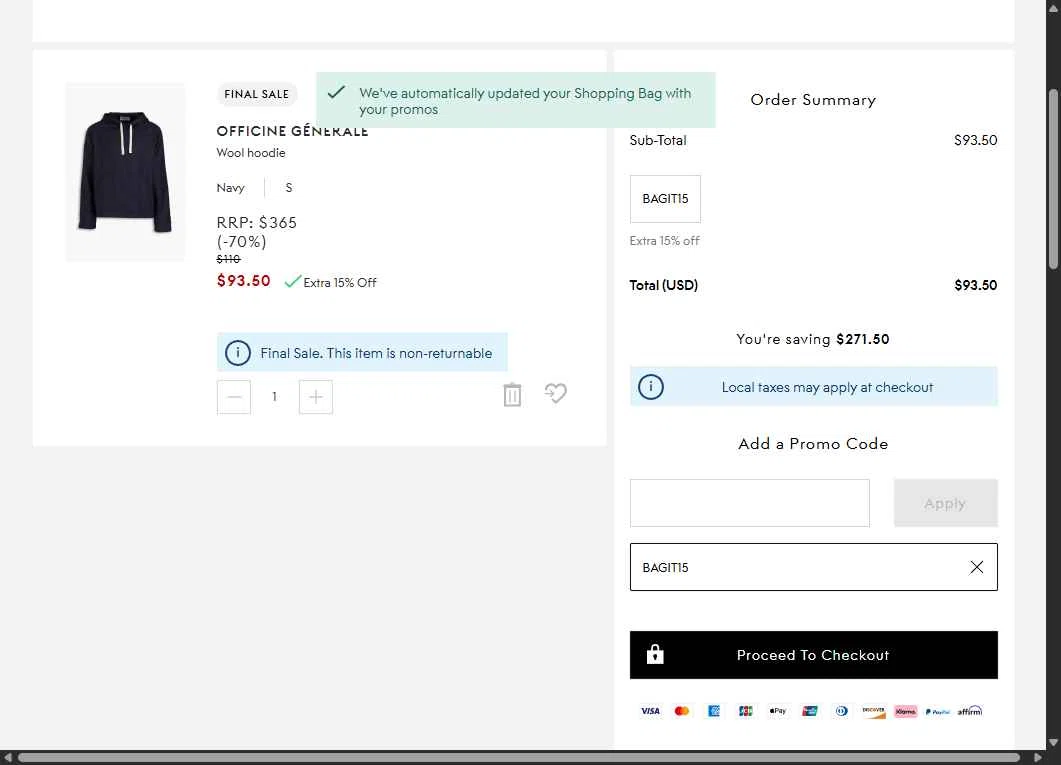Click the vertical scrollbar thumb
Screen dimensions: 1061x765
[x=1053, y=179]
